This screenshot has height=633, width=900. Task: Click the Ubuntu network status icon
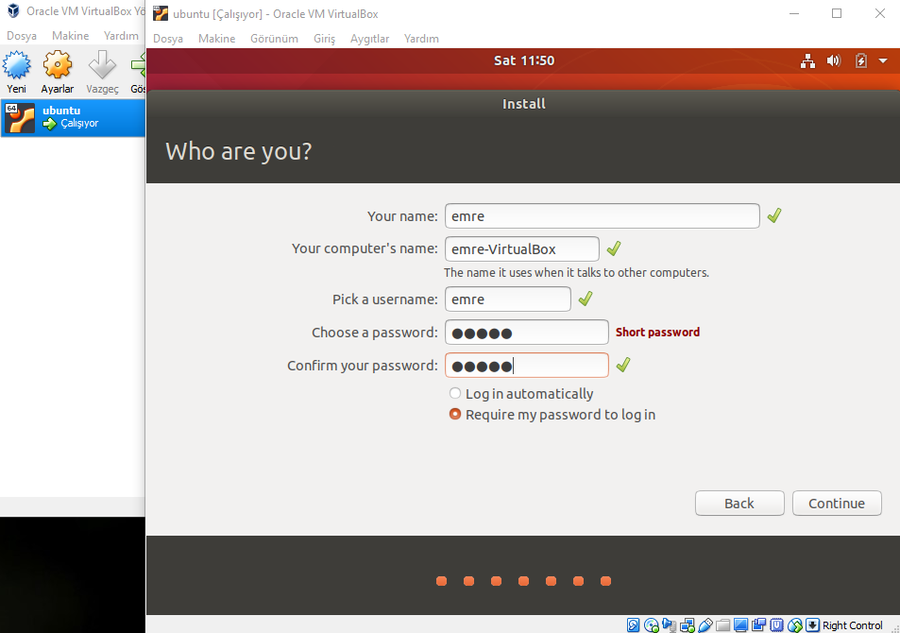coord(808,61)
